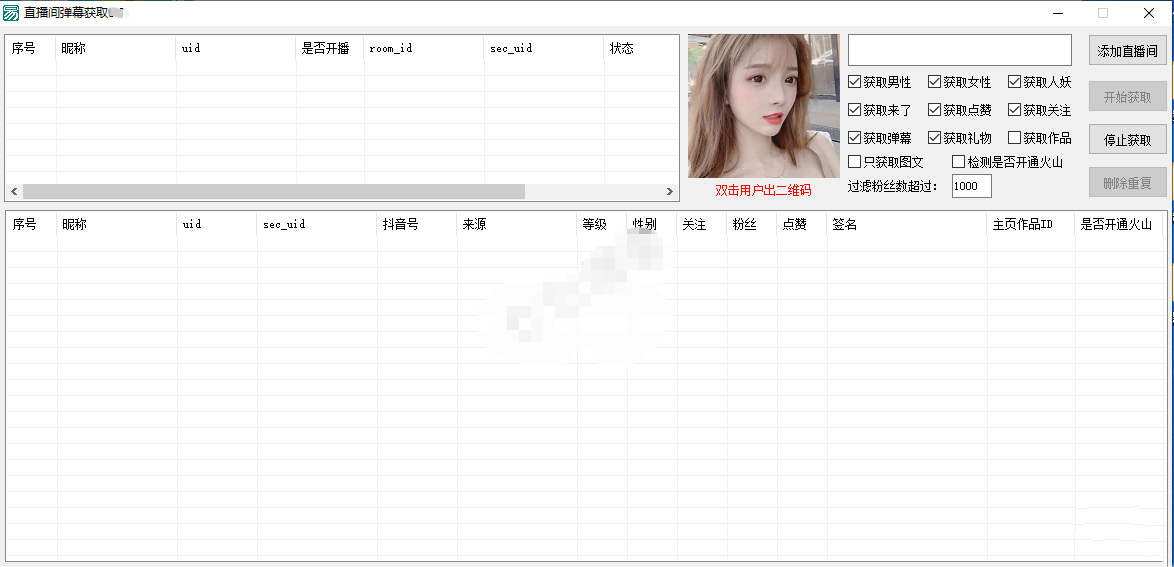This screenshot has width=1174, height=567.
Task: Click the 停止获取 button
Action: pyautogui.click(x=1127, y=140)
